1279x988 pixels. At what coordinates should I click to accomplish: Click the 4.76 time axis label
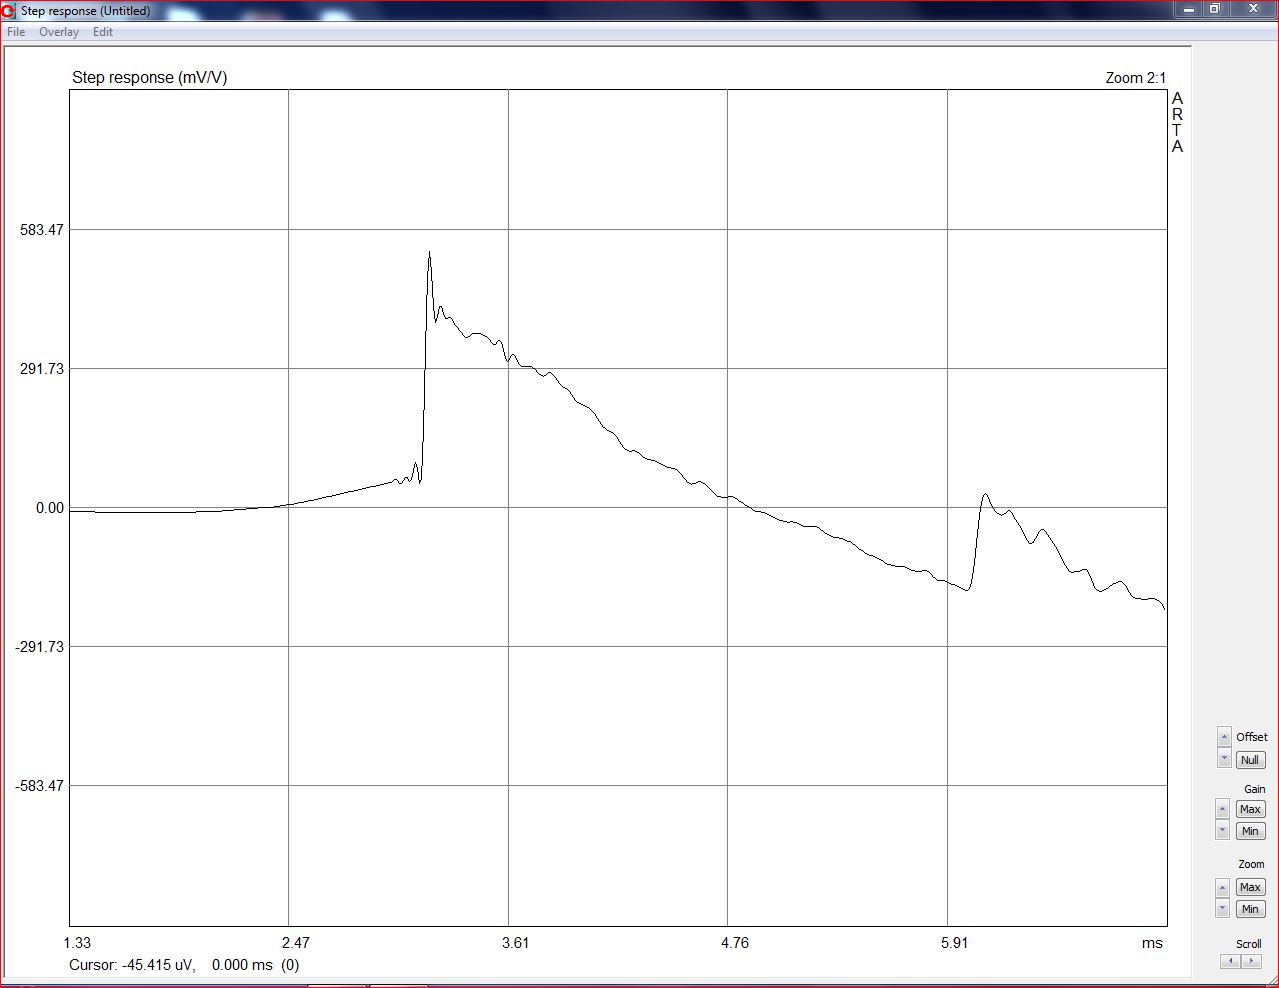(x=735, y=943)
